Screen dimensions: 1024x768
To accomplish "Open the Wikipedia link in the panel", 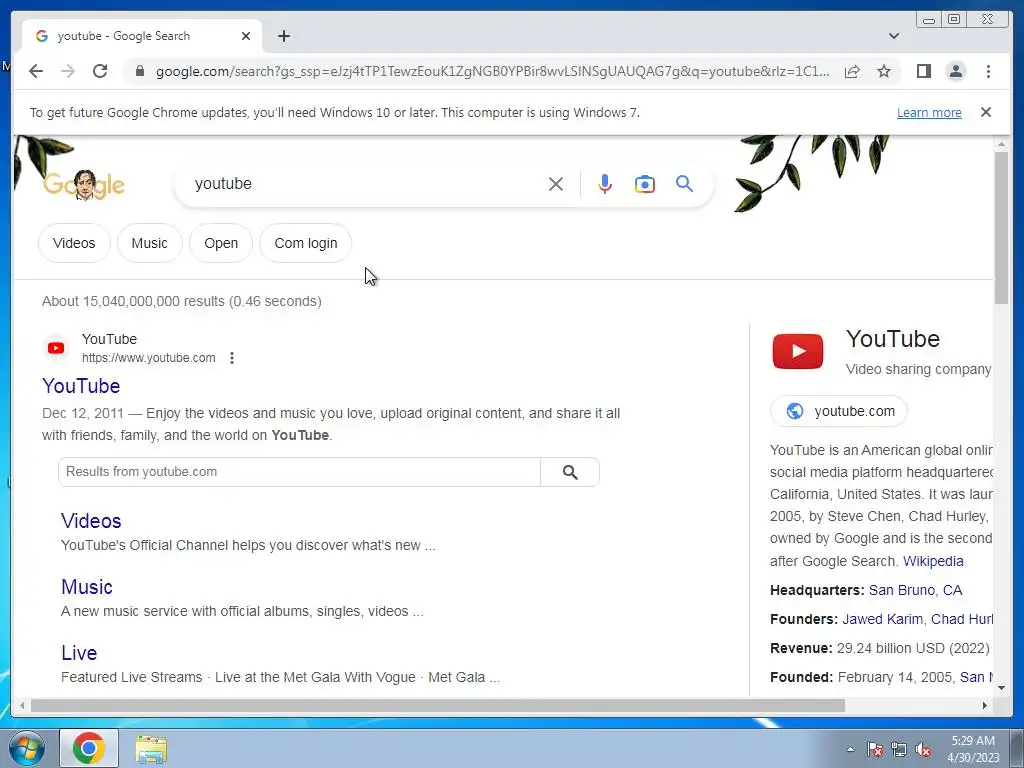I will [x=933, y=561].
